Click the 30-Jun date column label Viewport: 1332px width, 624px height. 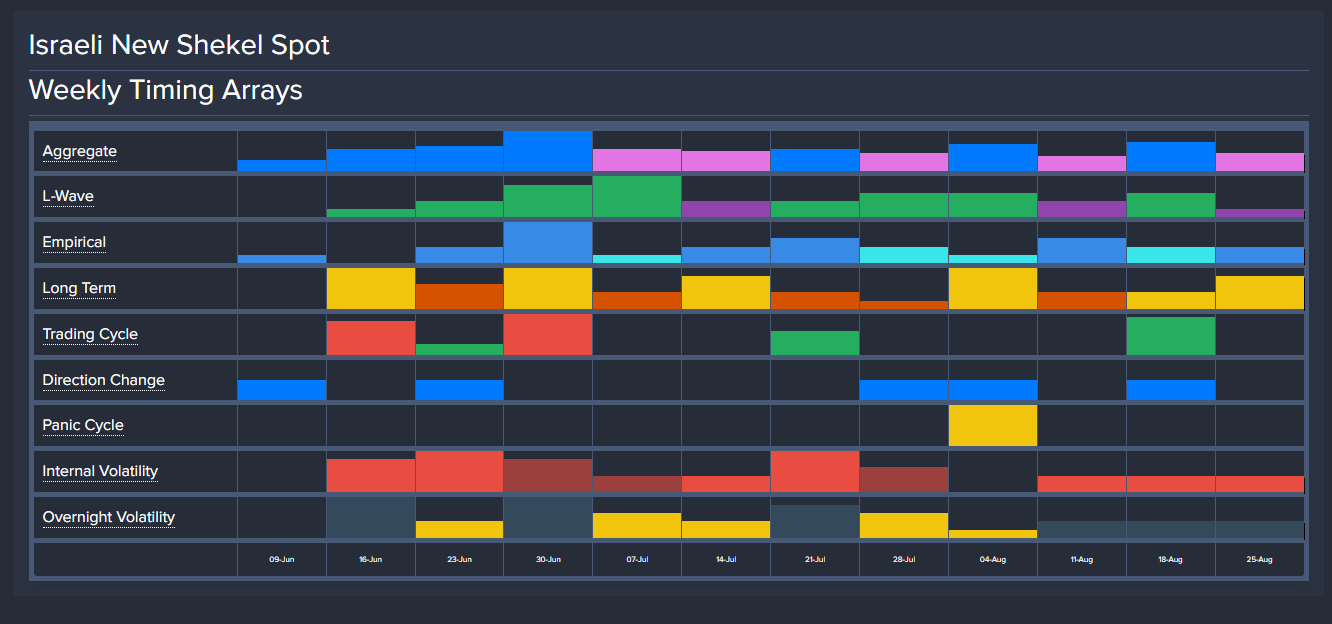click(x=548, y=560)
